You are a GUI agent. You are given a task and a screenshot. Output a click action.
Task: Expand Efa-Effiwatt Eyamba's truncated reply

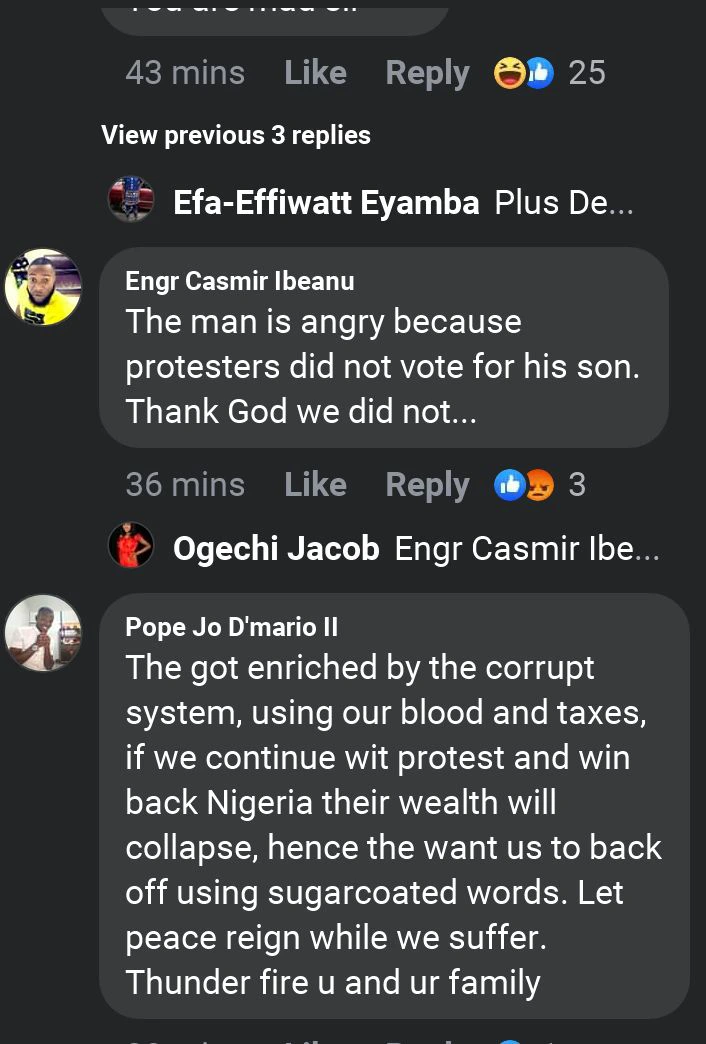(564, 203)
